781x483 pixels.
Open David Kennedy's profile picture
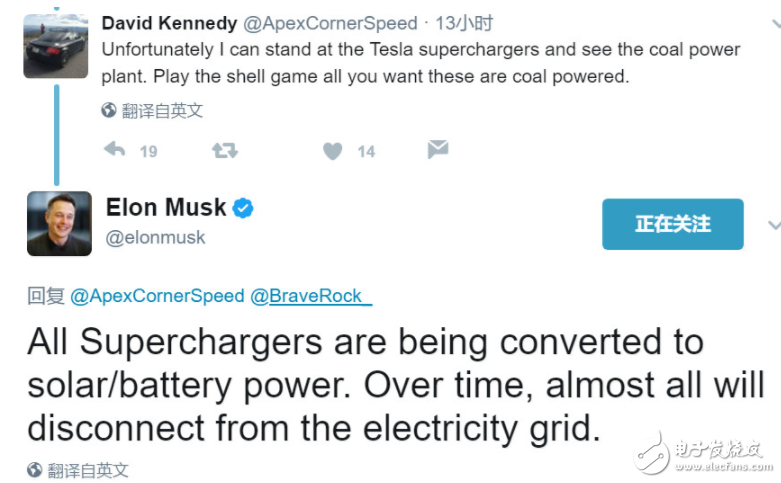pyautogui.click(x=56, y=46)
